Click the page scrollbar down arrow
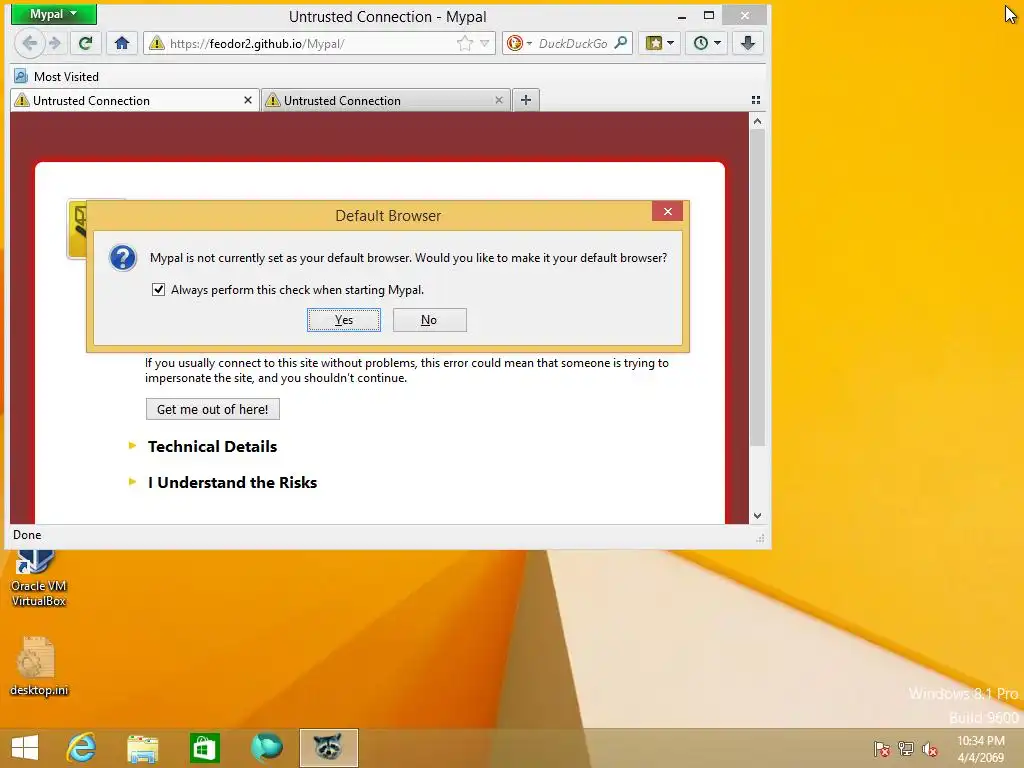The image size is (1024, 768). coord(757,515)
